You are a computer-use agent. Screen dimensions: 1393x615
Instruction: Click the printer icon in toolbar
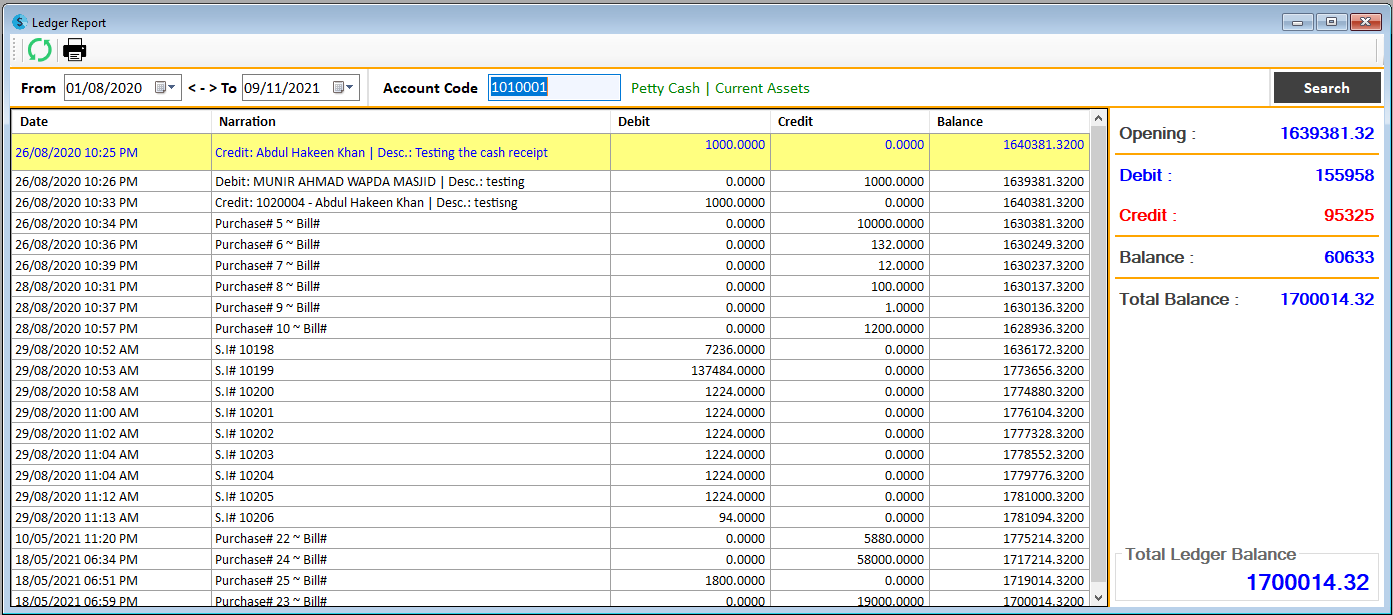pyautogui.click(x=75, y=49)
